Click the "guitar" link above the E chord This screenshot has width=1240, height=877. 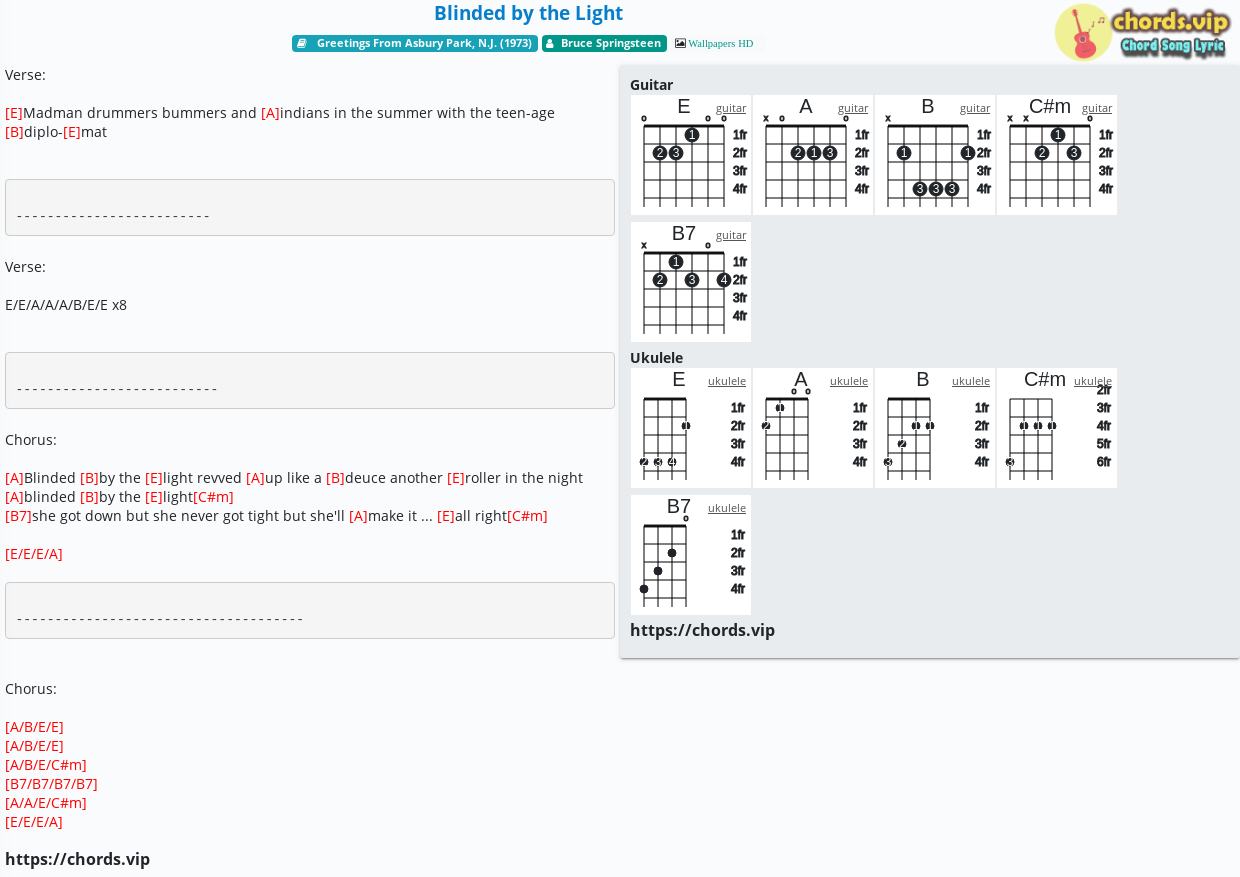point(731,108)
